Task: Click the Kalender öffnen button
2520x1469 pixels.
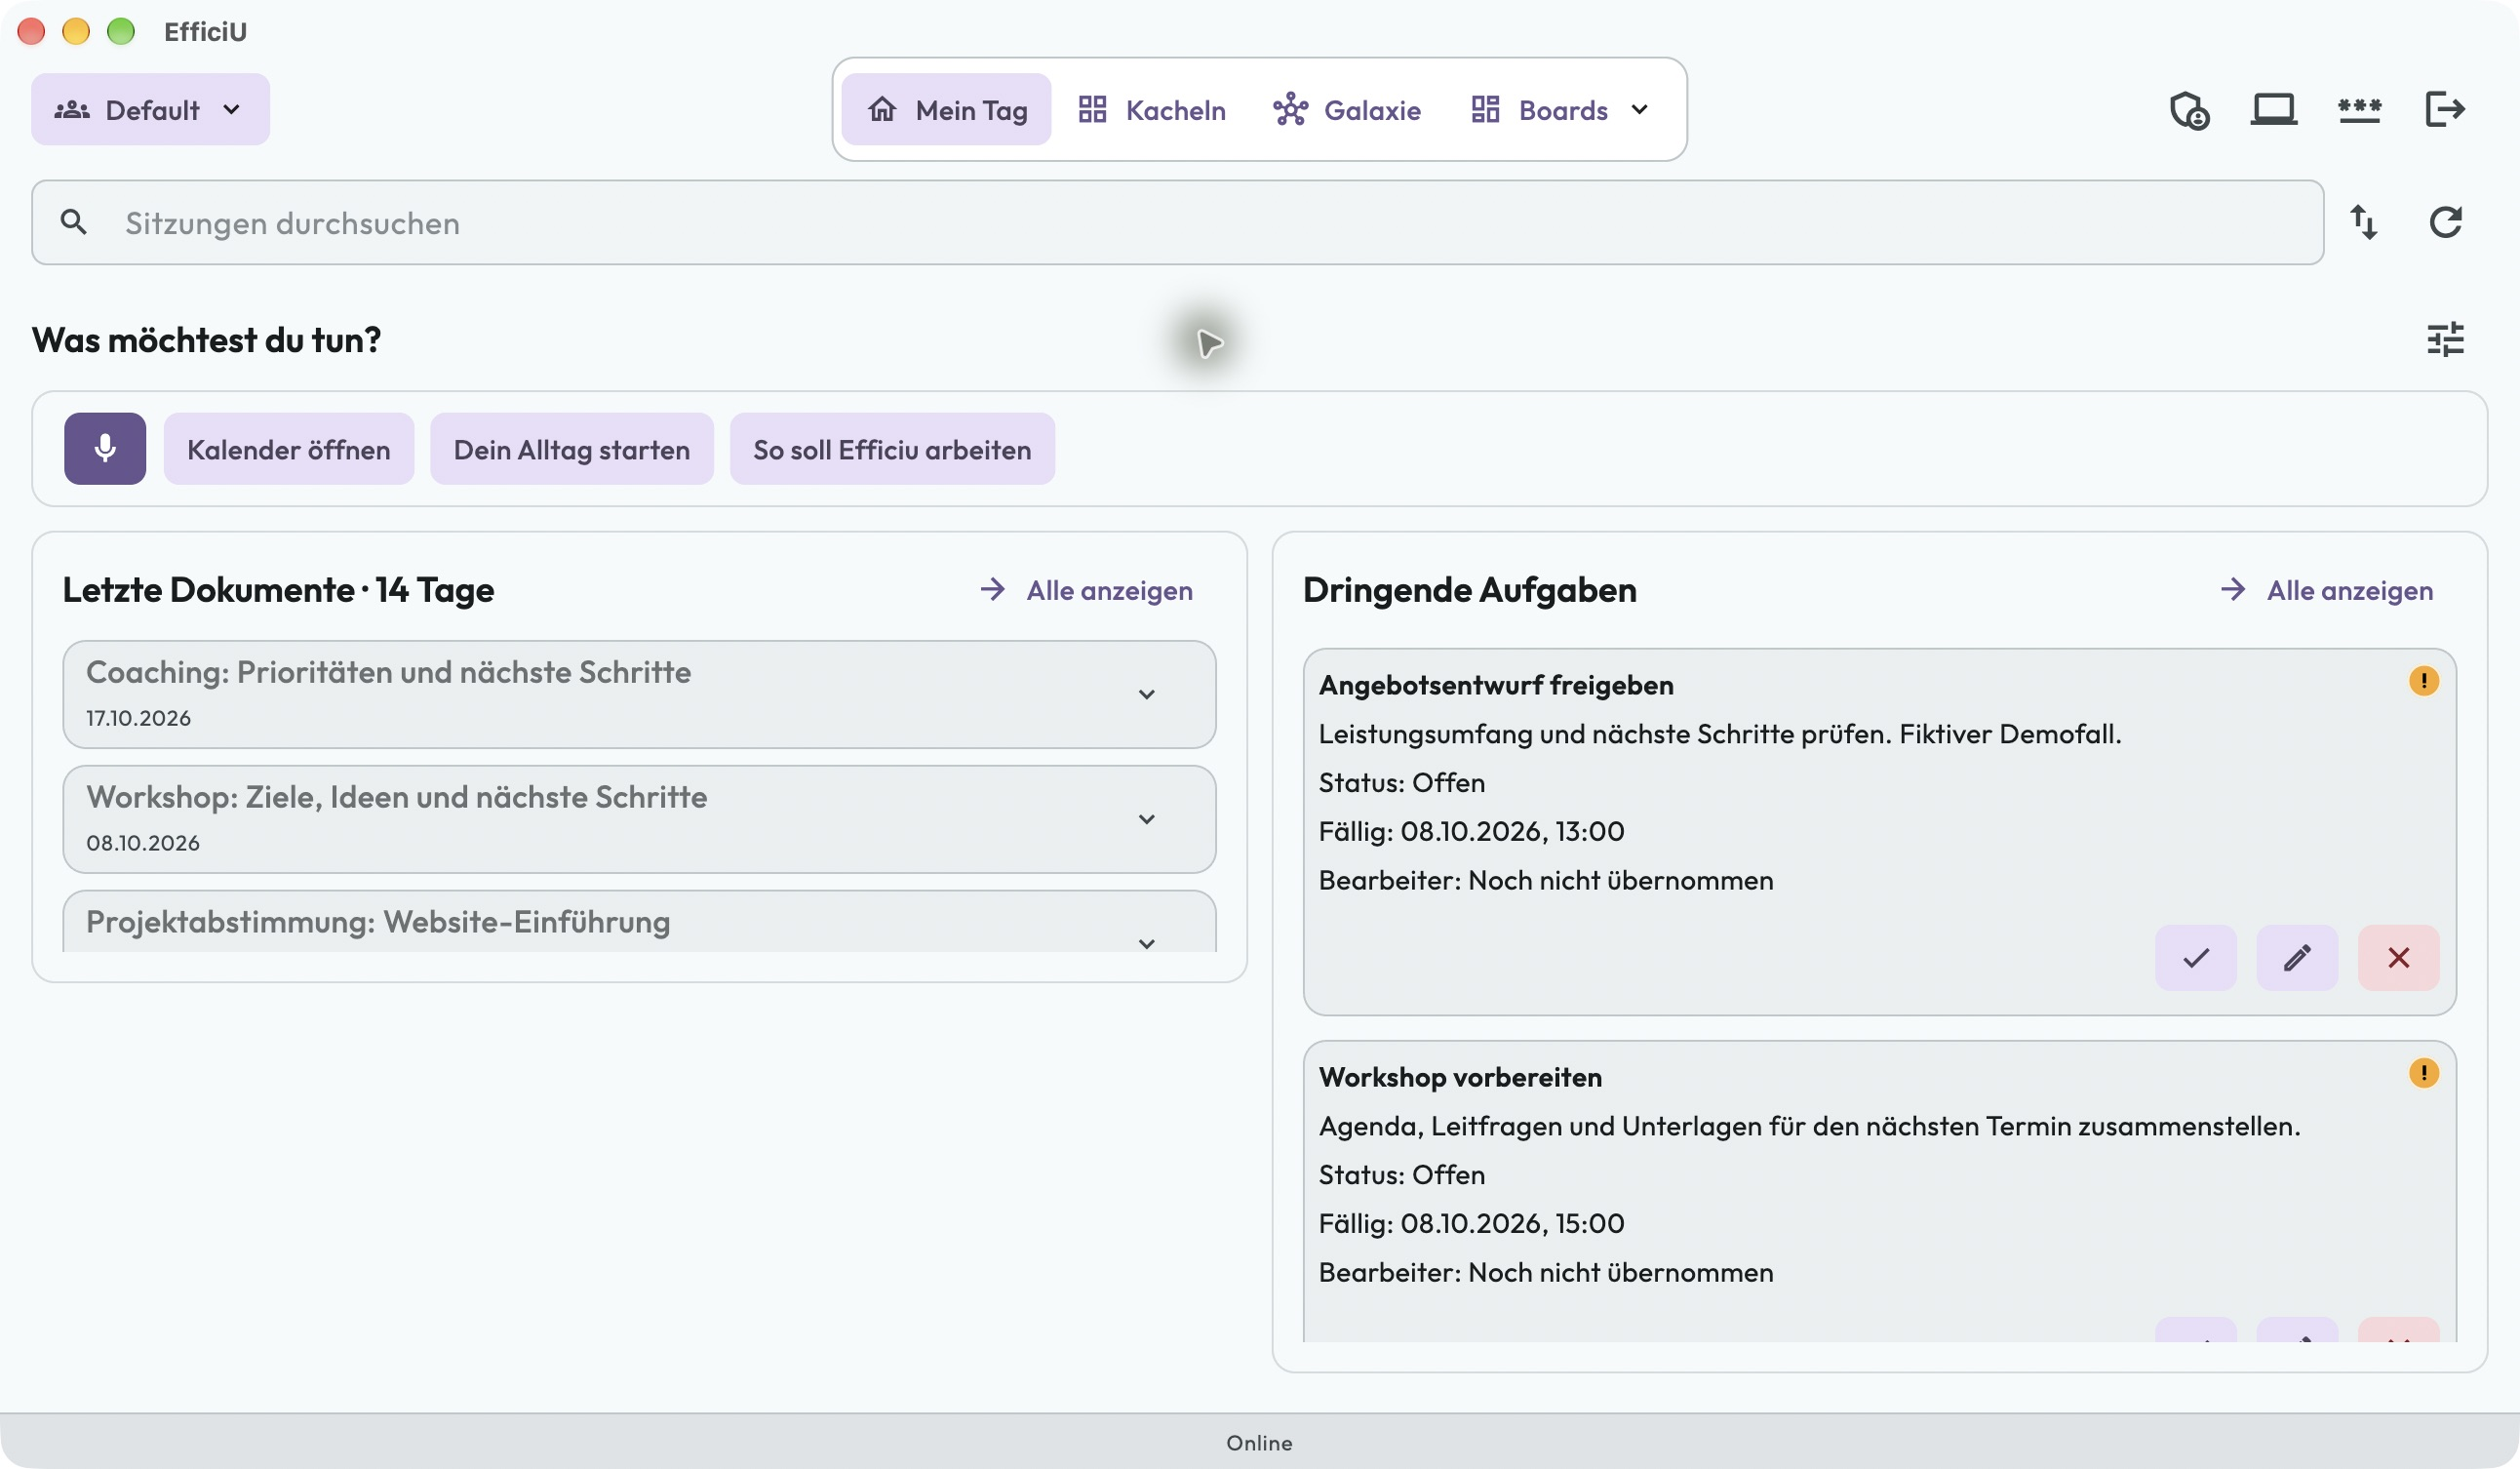Action: point(289,449)
